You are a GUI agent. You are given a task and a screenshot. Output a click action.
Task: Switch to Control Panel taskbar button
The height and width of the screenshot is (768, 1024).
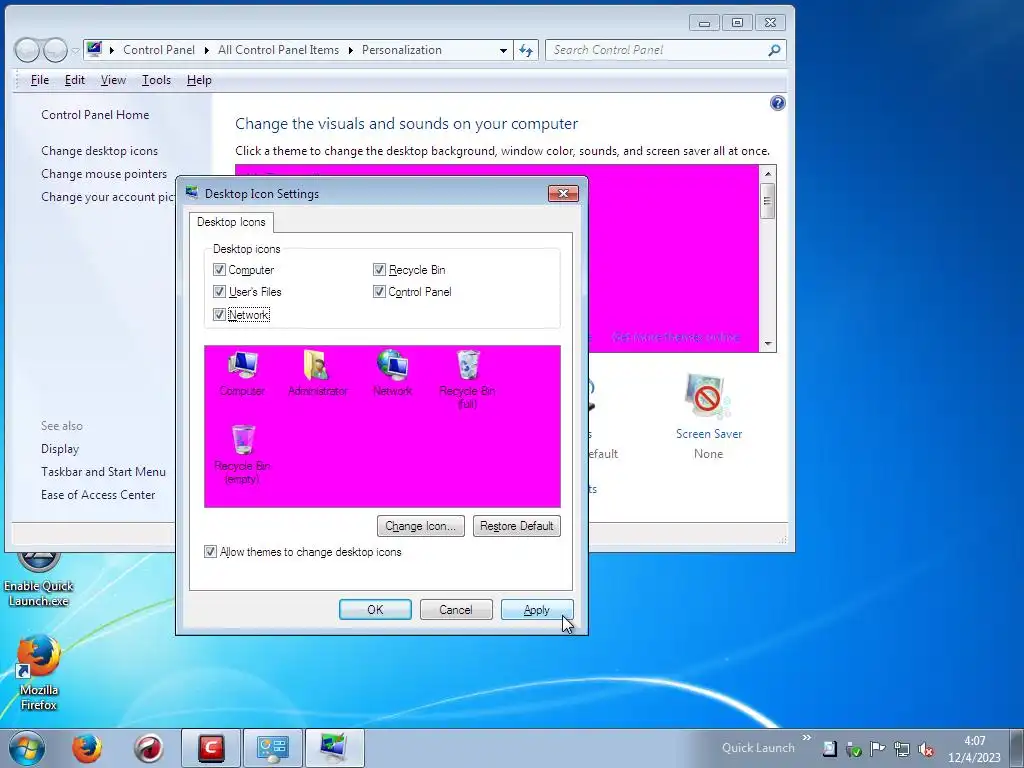pos(272,748)
